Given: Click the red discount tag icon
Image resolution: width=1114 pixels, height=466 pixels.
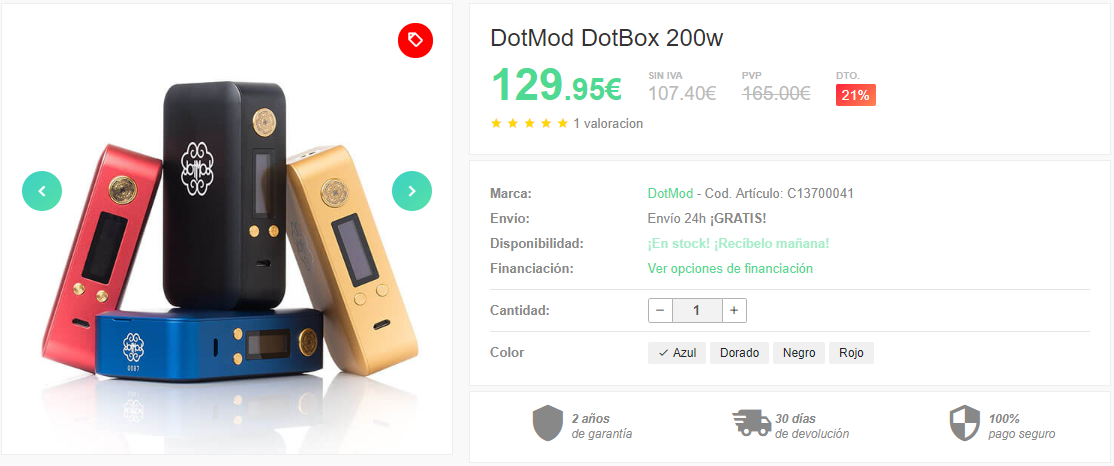Looking at the screenshot, I should click(416, 40).
